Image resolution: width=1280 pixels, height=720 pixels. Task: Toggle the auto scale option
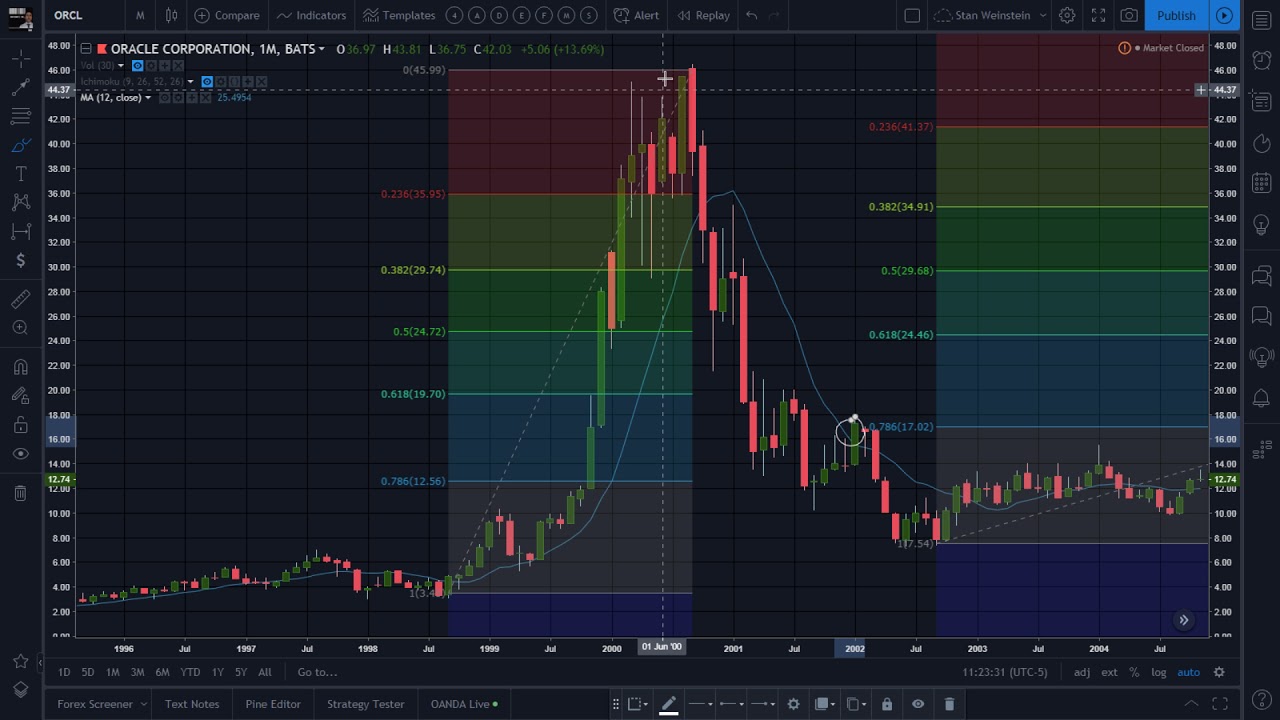tap(1188, 672)
